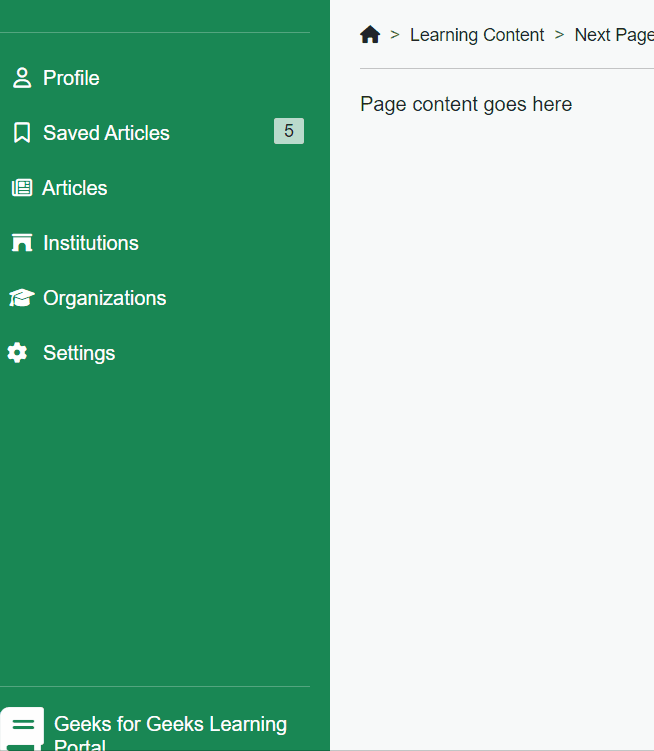654x751 pixels.
Task: Go home via breadcrumb house icon
Action: click(x=370, y=35)
